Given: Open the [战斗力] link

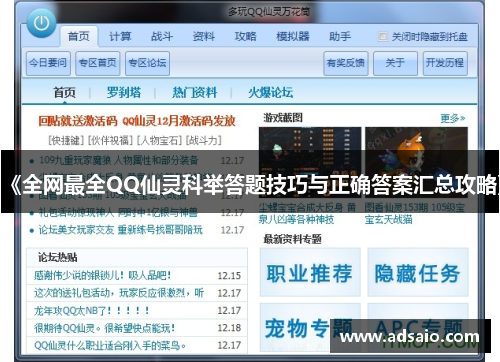Looking at the screenshot, I should pos(203,140).
